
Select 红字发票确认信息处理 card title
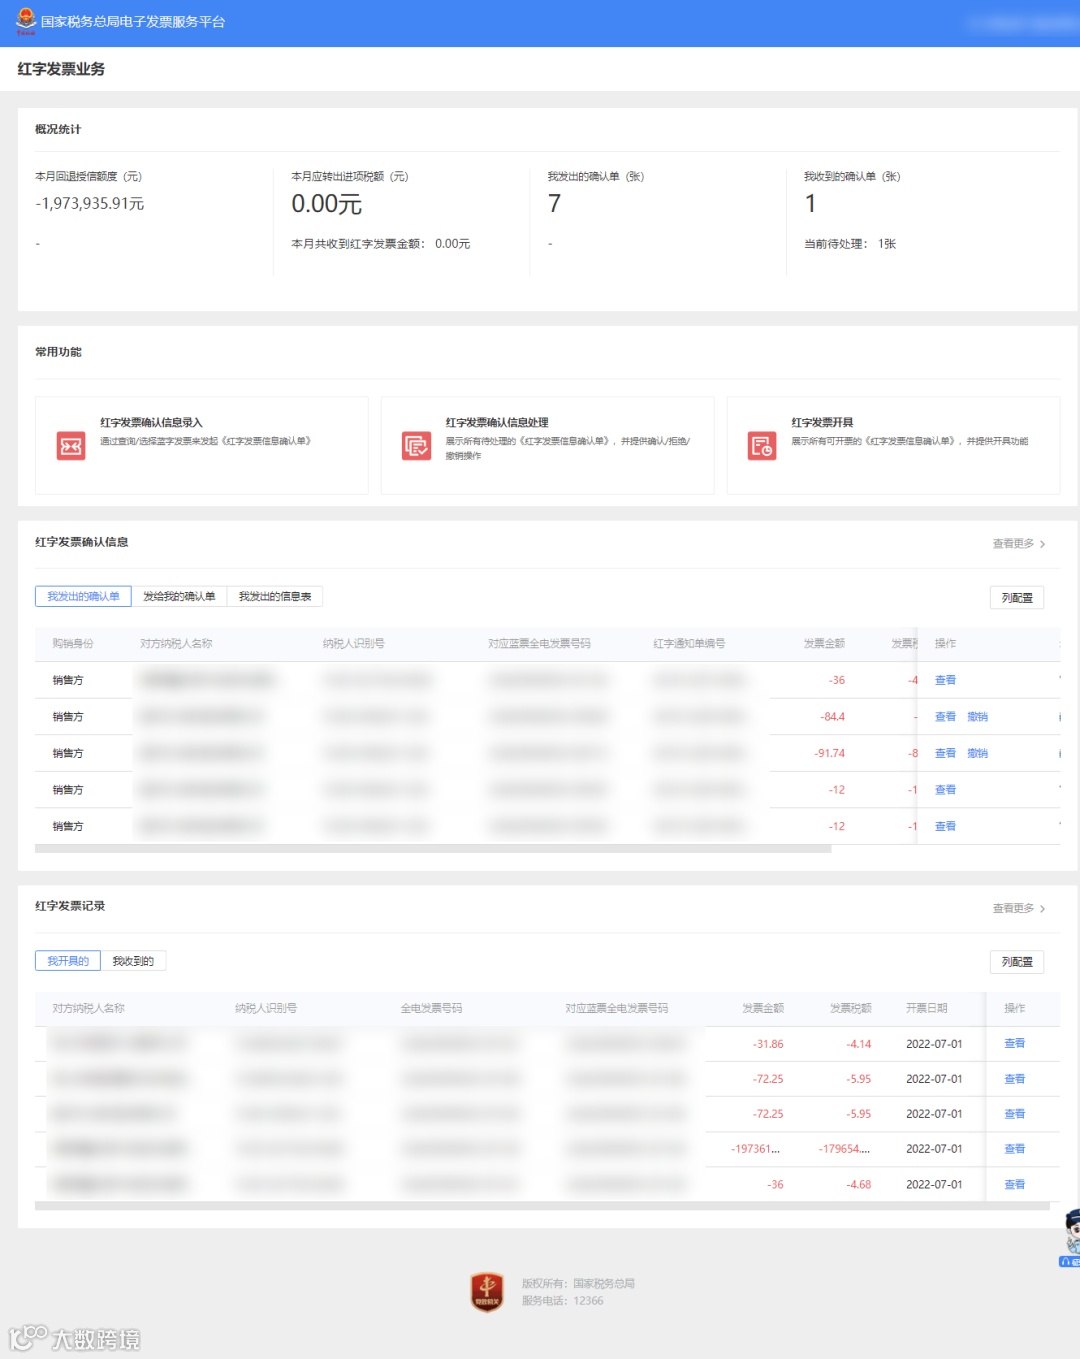[x=497, y=423]
